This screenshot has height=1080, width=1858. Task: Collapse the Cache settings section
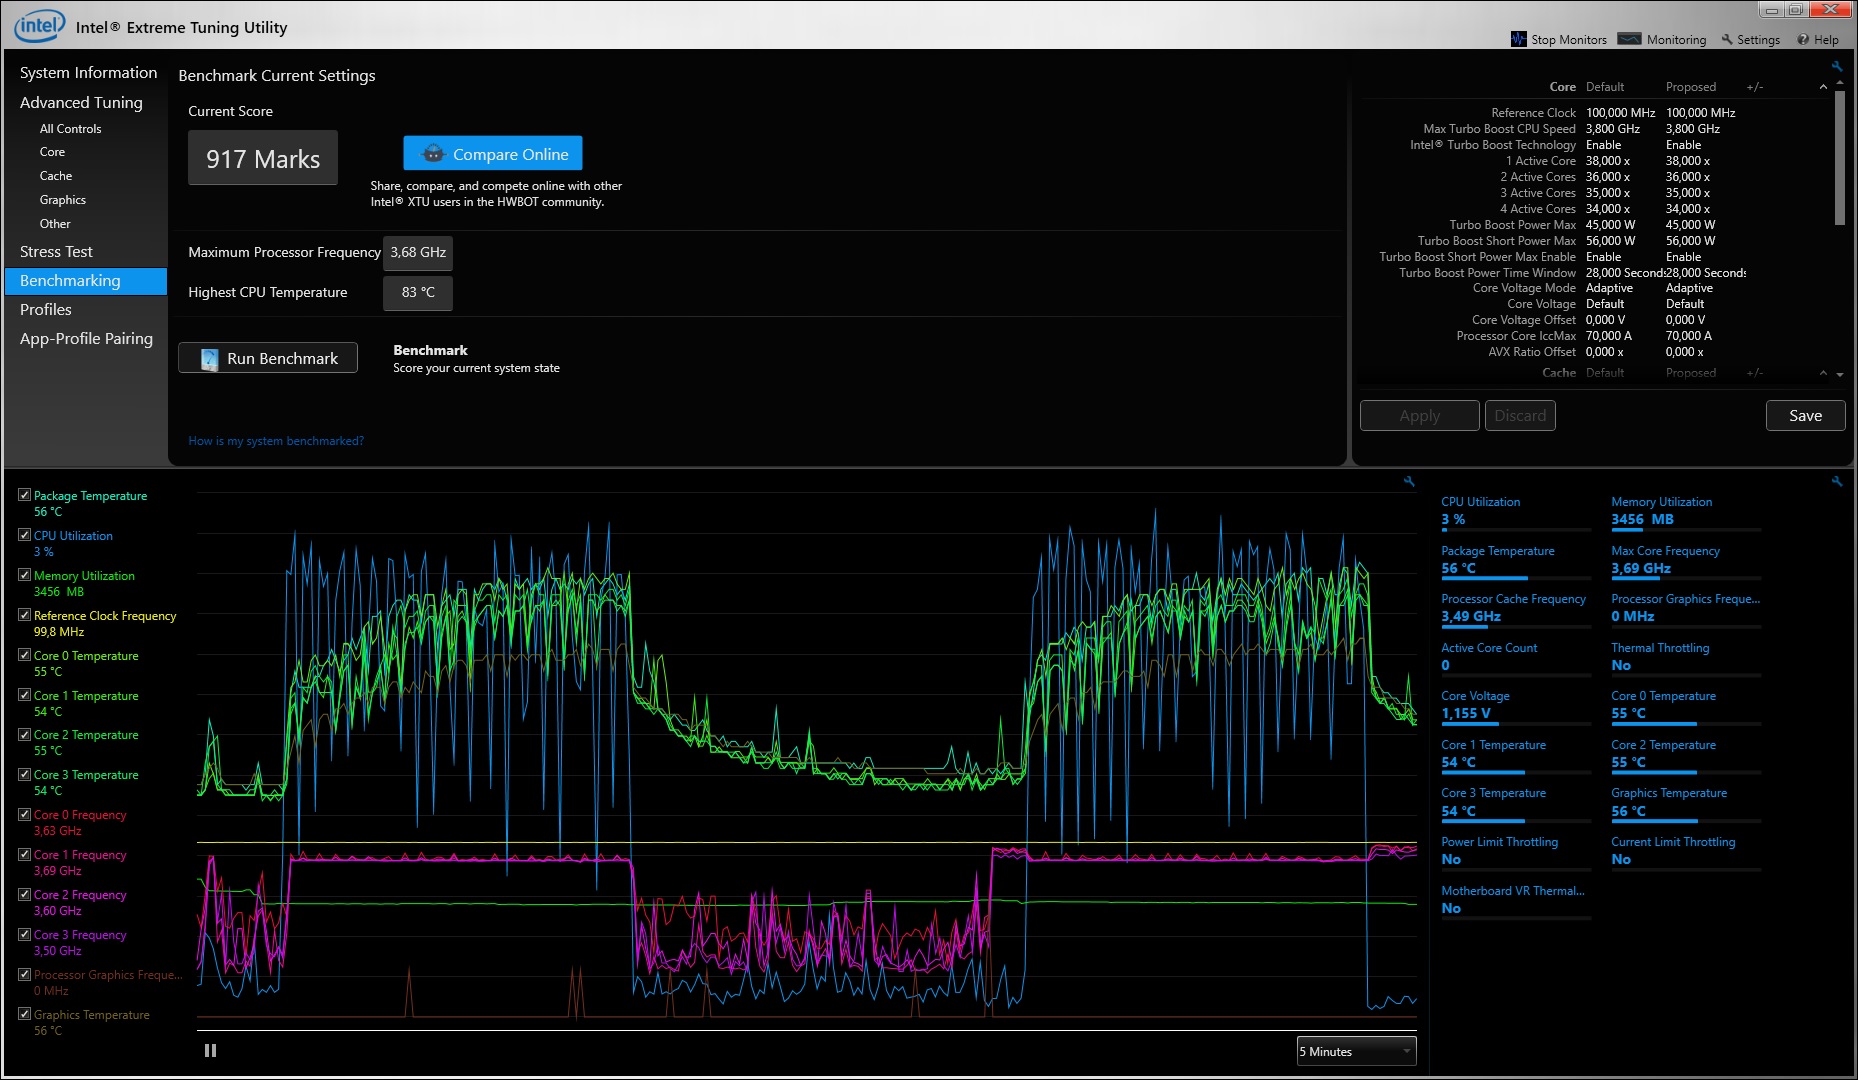[x=1823, y=373]
